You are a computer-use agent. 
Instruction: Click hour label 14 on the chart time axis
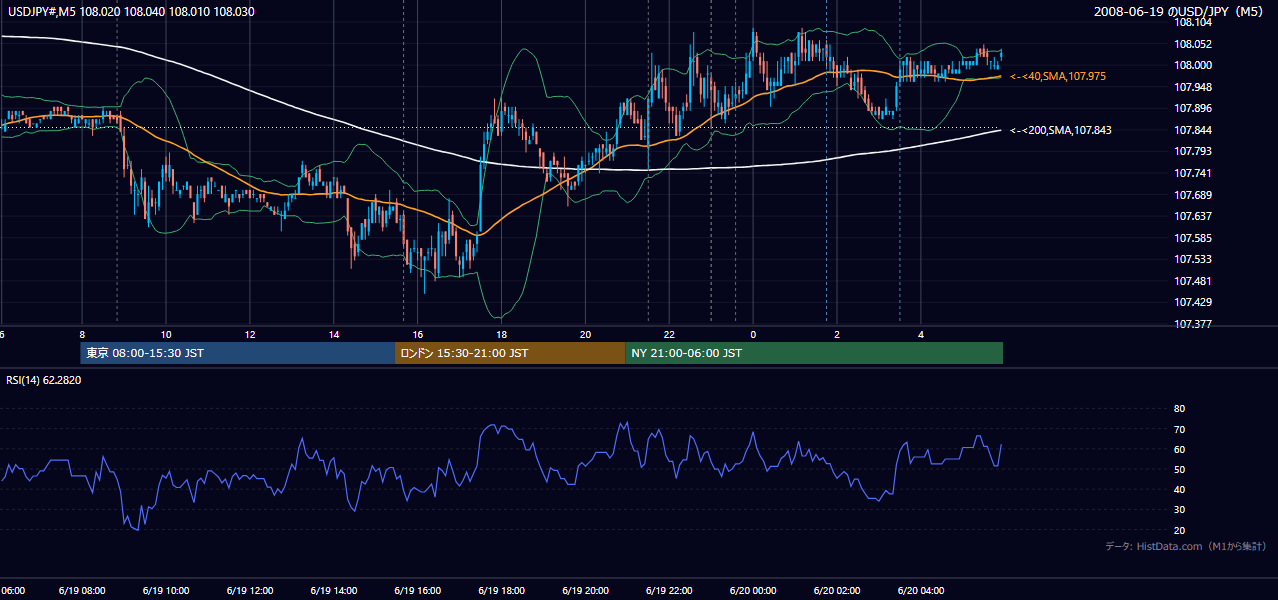pyautogui.click(x=334, y=335)
